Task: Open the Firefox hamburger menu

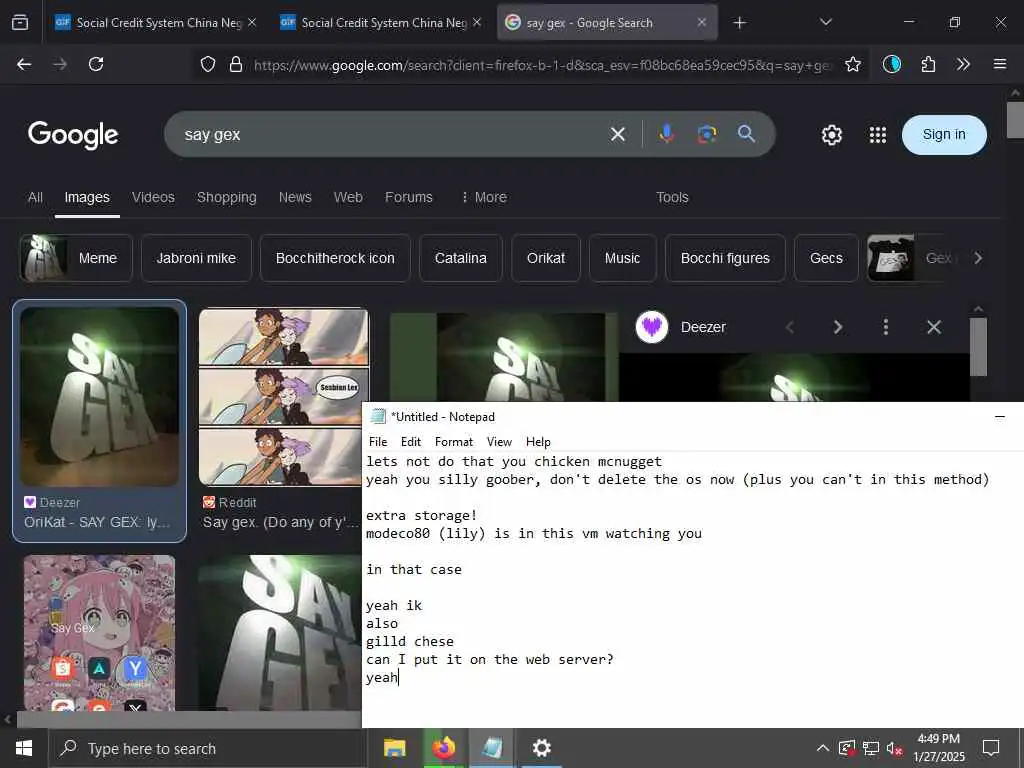Action: click(x=999, y=64)
